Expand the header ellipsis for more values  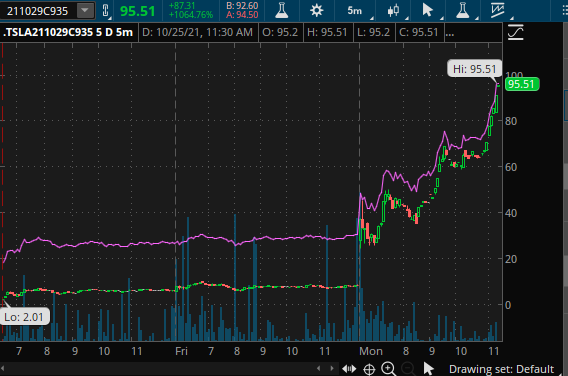(450, 34)
